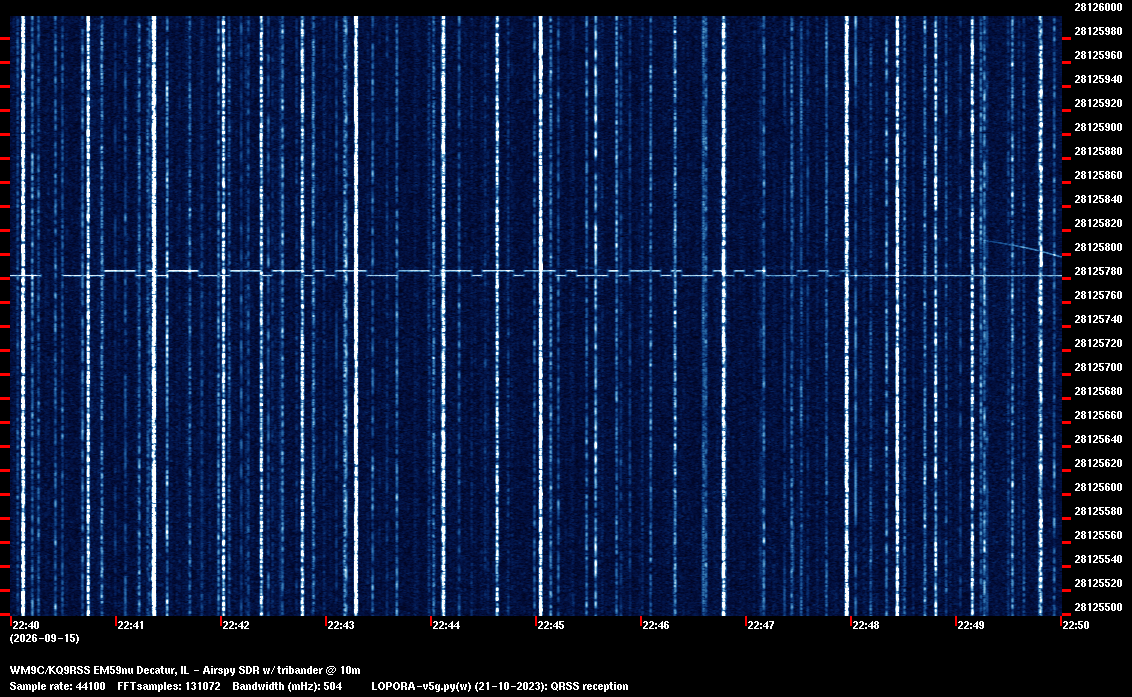Select the LOPORA-v5g.py QRSS reception text
This screenshot has width=1132, height=697.
[500, 686]
